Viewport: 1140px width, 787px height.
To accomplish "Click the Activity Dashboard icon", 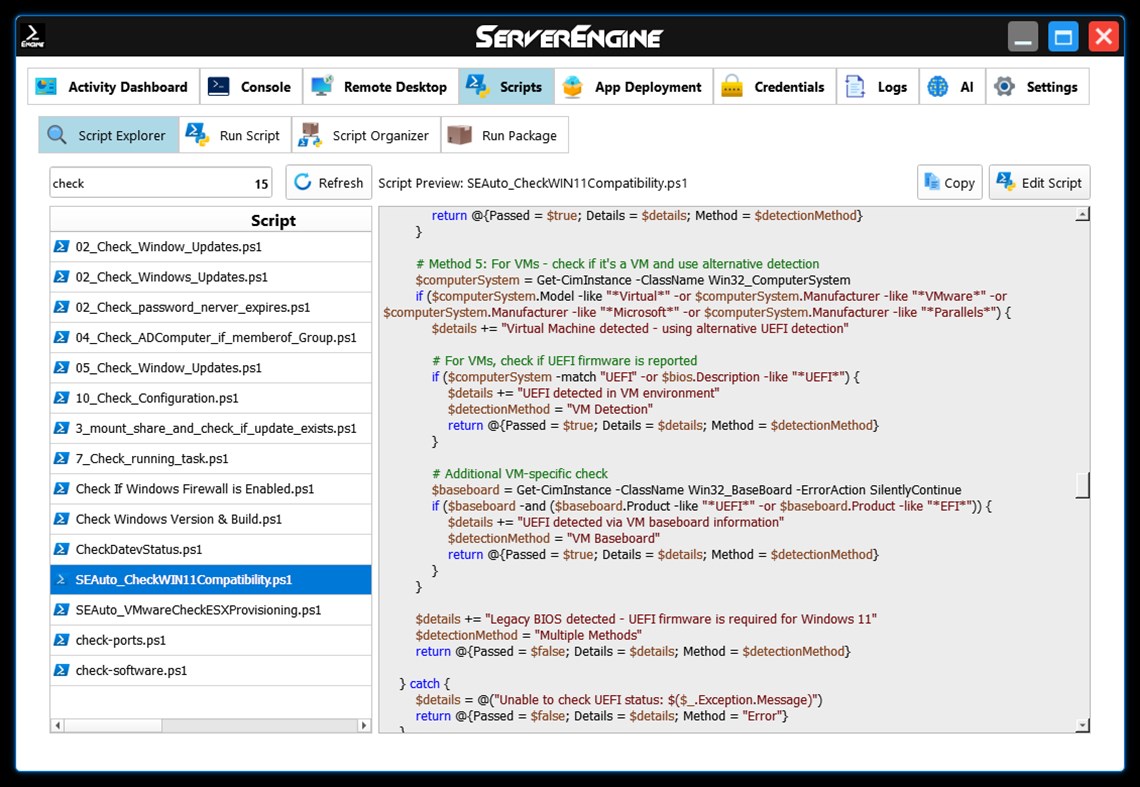I will pyautogui.click(x=45, y=87).
